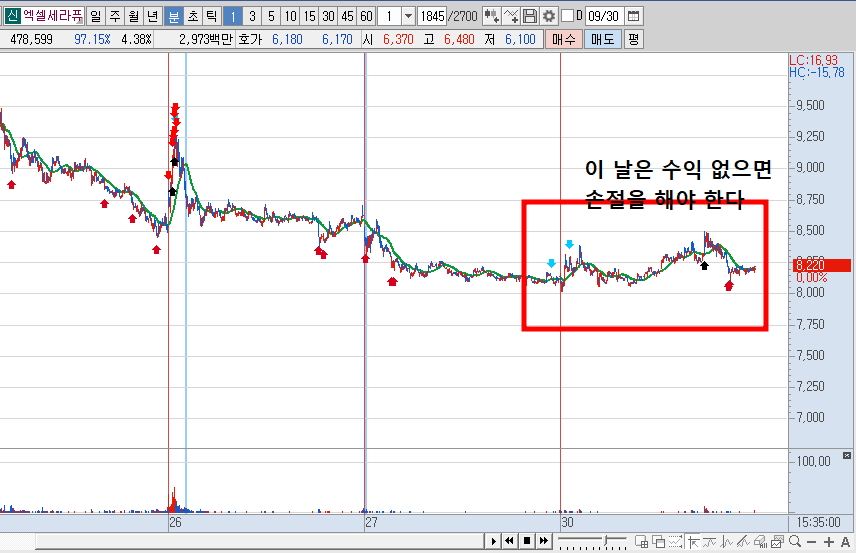Click the 엑셀세라퓨 stock name field
The width and height of the screenshot is (856, 553).
coord(53,16)
